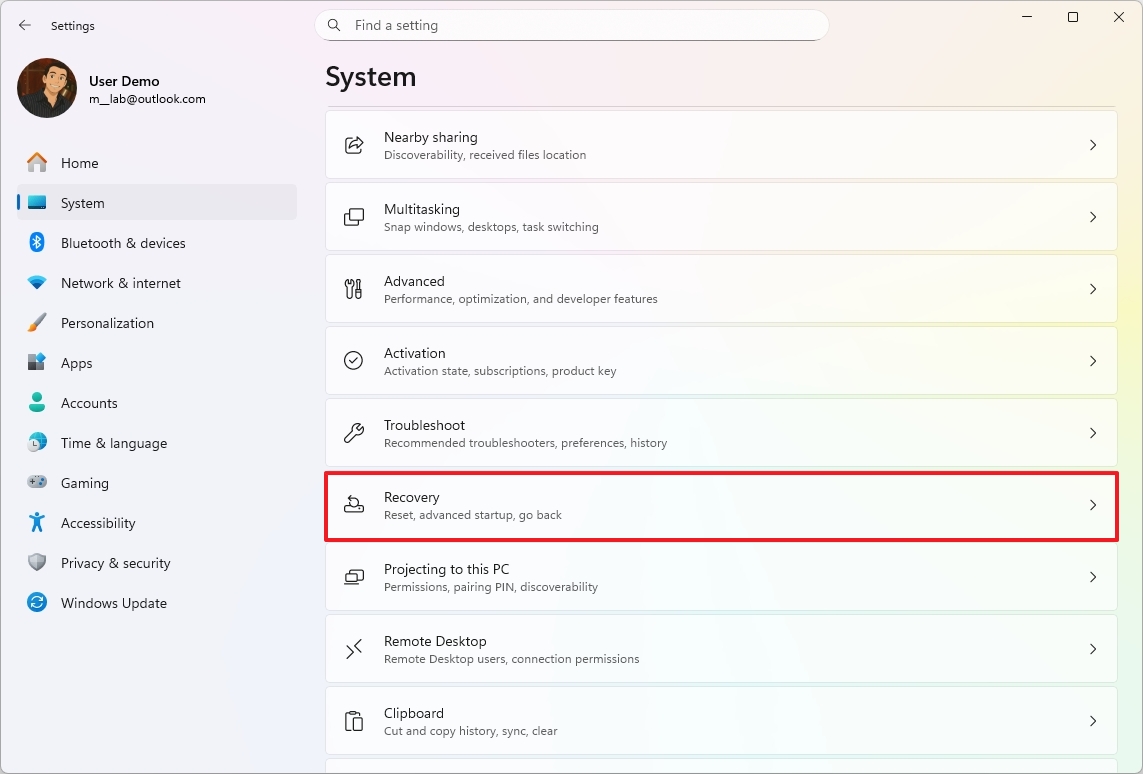Click the Find a setting search box

click(x=570, y=25)
